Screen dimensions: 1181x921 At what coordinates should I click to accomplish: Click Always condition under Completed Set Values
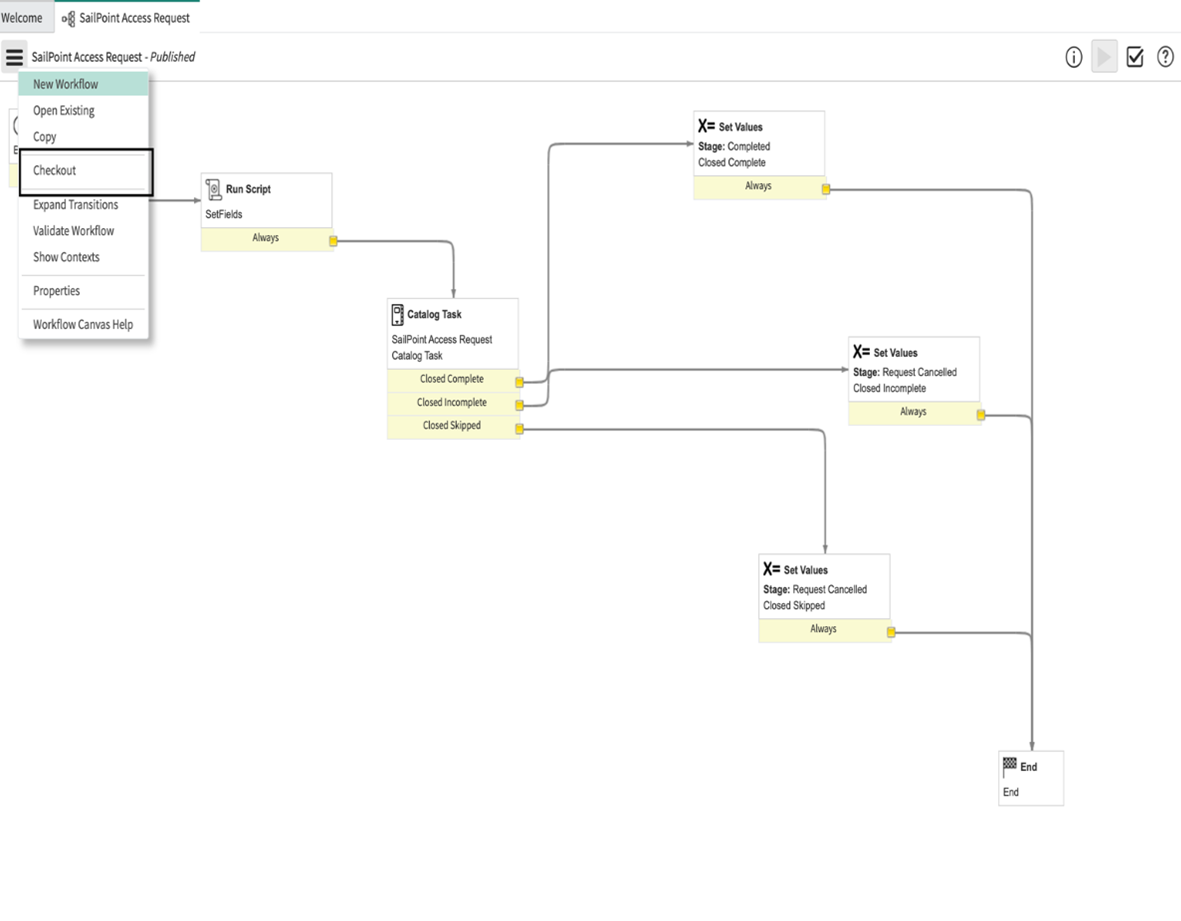(758, 186)
